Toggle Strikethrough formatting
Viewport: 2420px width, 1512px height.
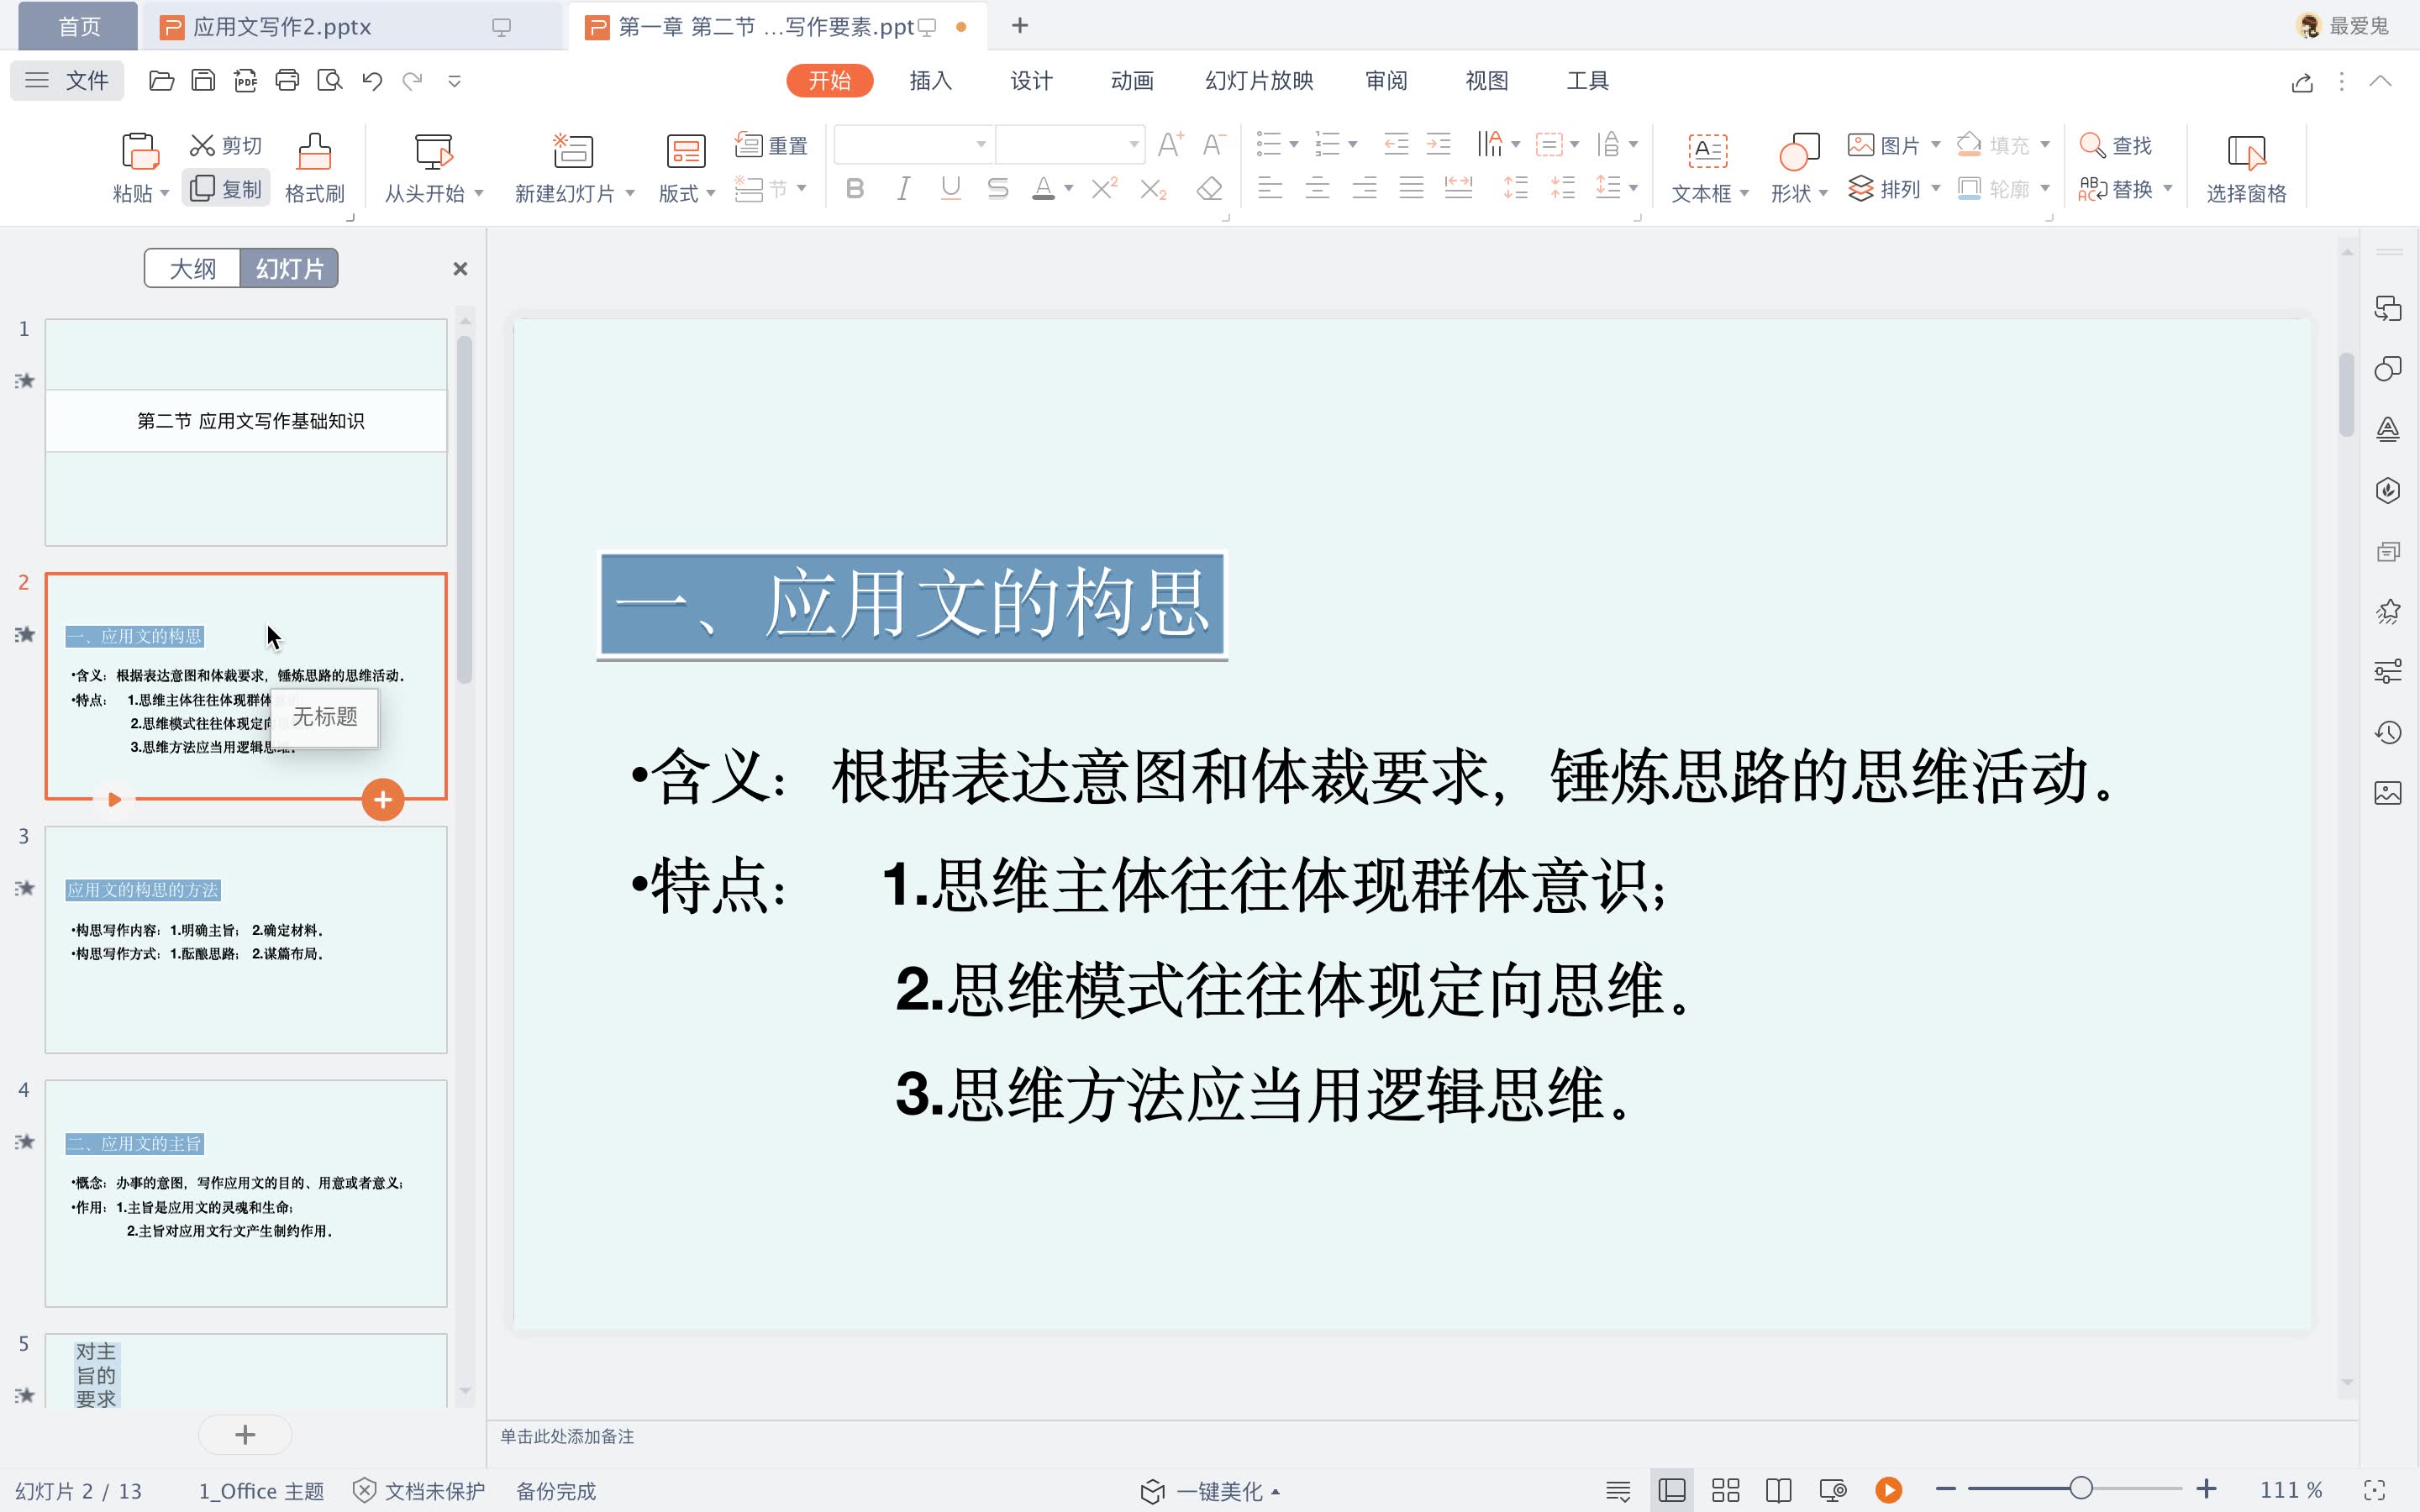[x=997, y=189]
